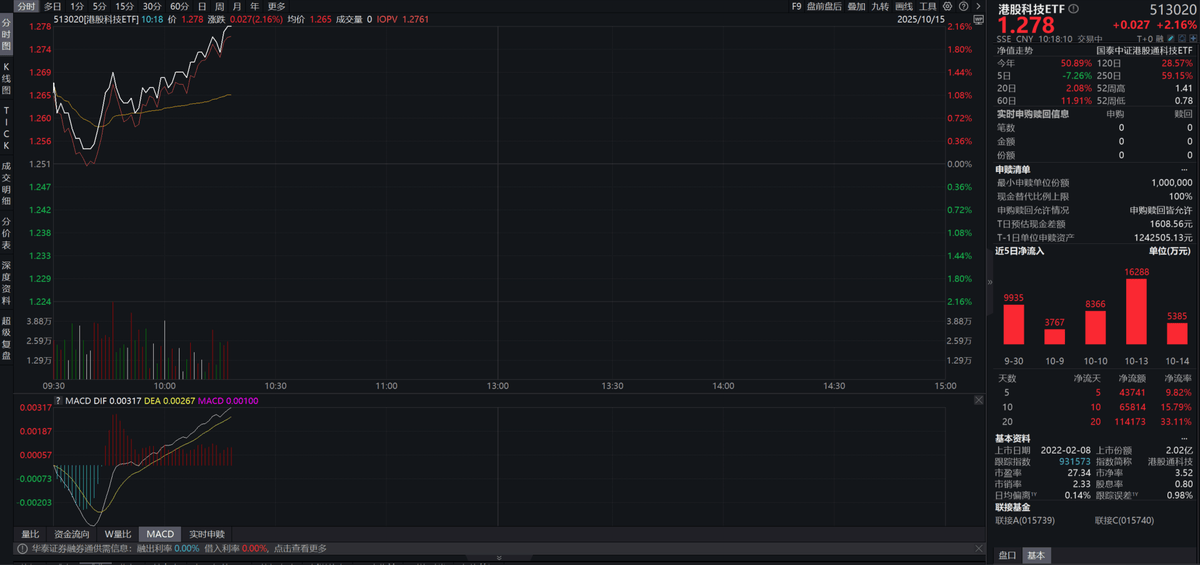Click the 15分 period button

pyautogui.click(x=124, y=6)
